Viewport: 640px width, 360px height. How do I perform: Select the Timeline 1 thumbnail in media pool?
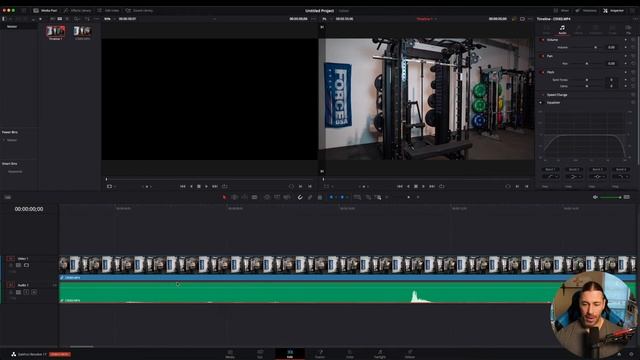[56, 32]
